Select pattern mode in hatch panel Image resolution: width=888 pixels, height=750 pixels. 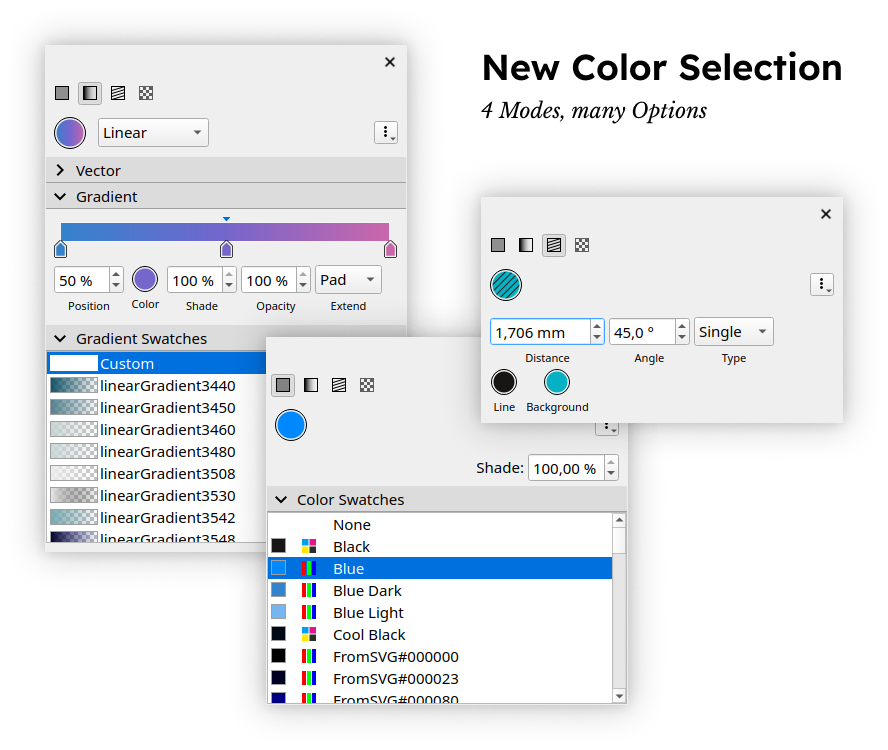(582, 245)
